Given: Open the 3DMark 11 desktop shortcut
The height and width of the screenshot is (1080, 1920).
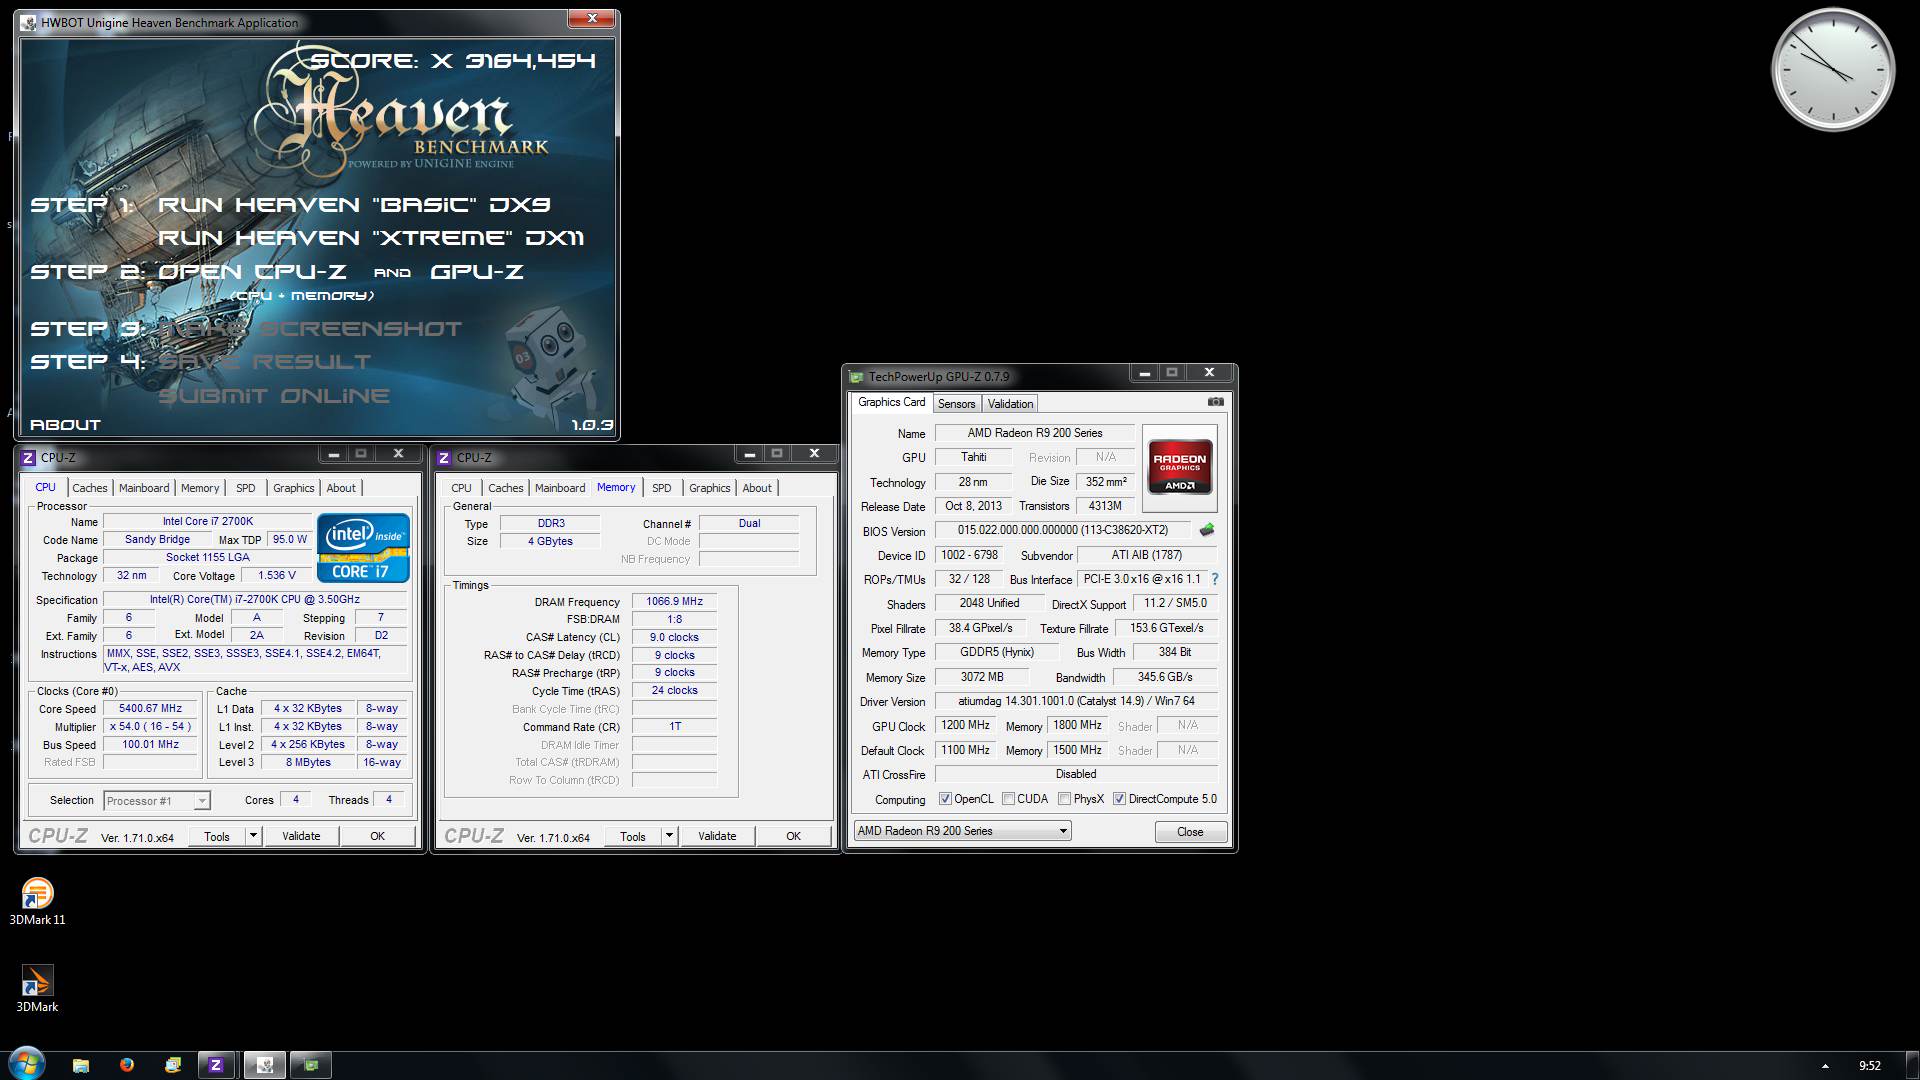Looking at the screenshot, I should (37, 901).
